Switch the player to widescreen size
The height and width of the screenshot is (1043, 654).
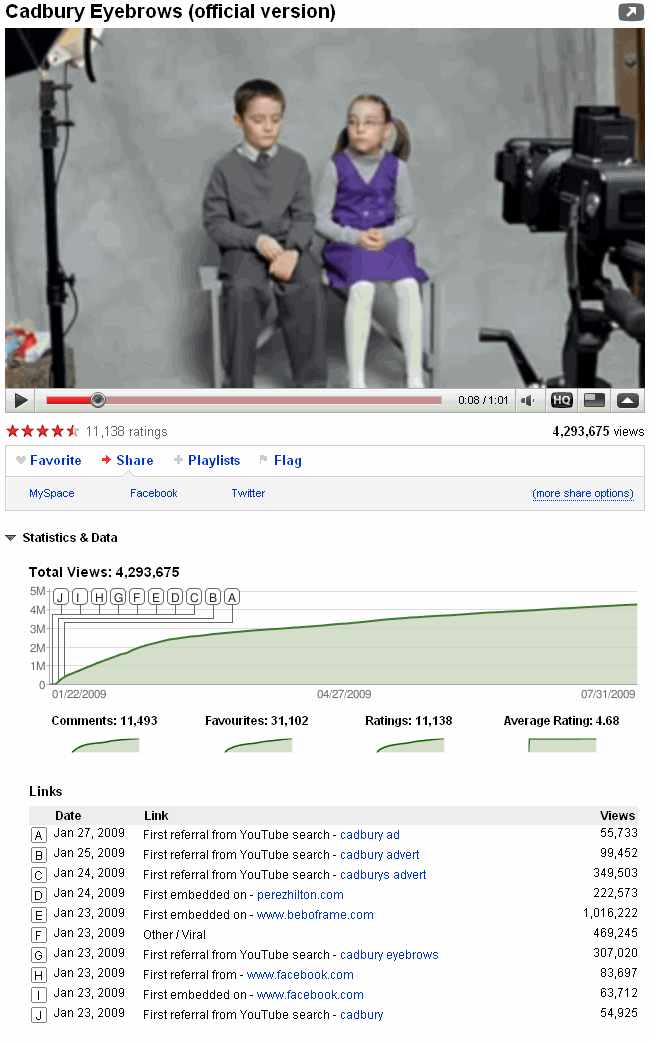coord(594,400)
